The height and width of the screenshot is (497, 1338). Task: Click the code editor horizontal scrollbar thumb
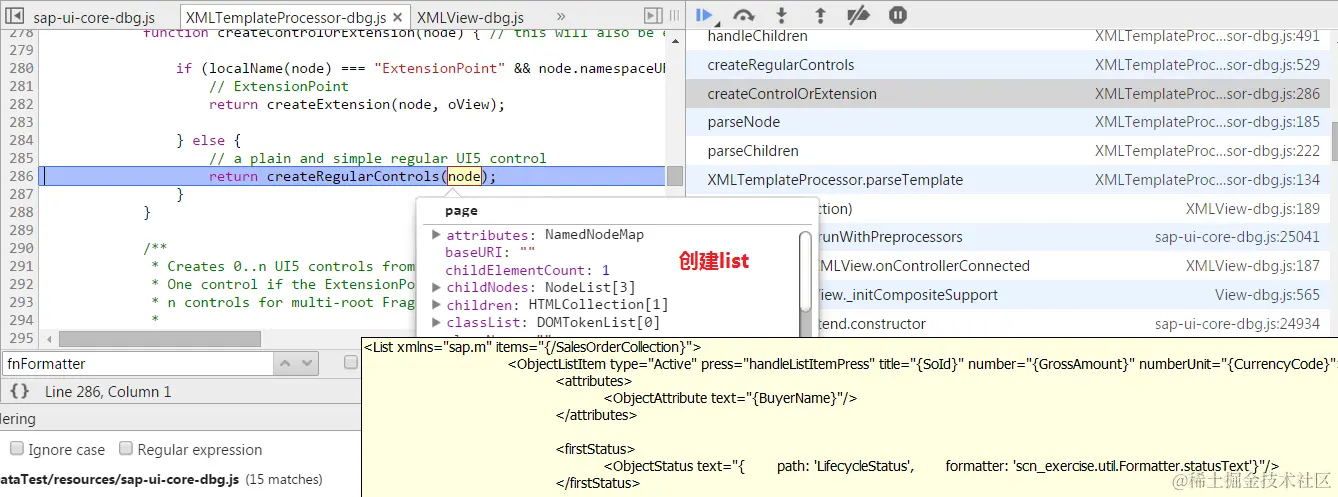point(160,339)
